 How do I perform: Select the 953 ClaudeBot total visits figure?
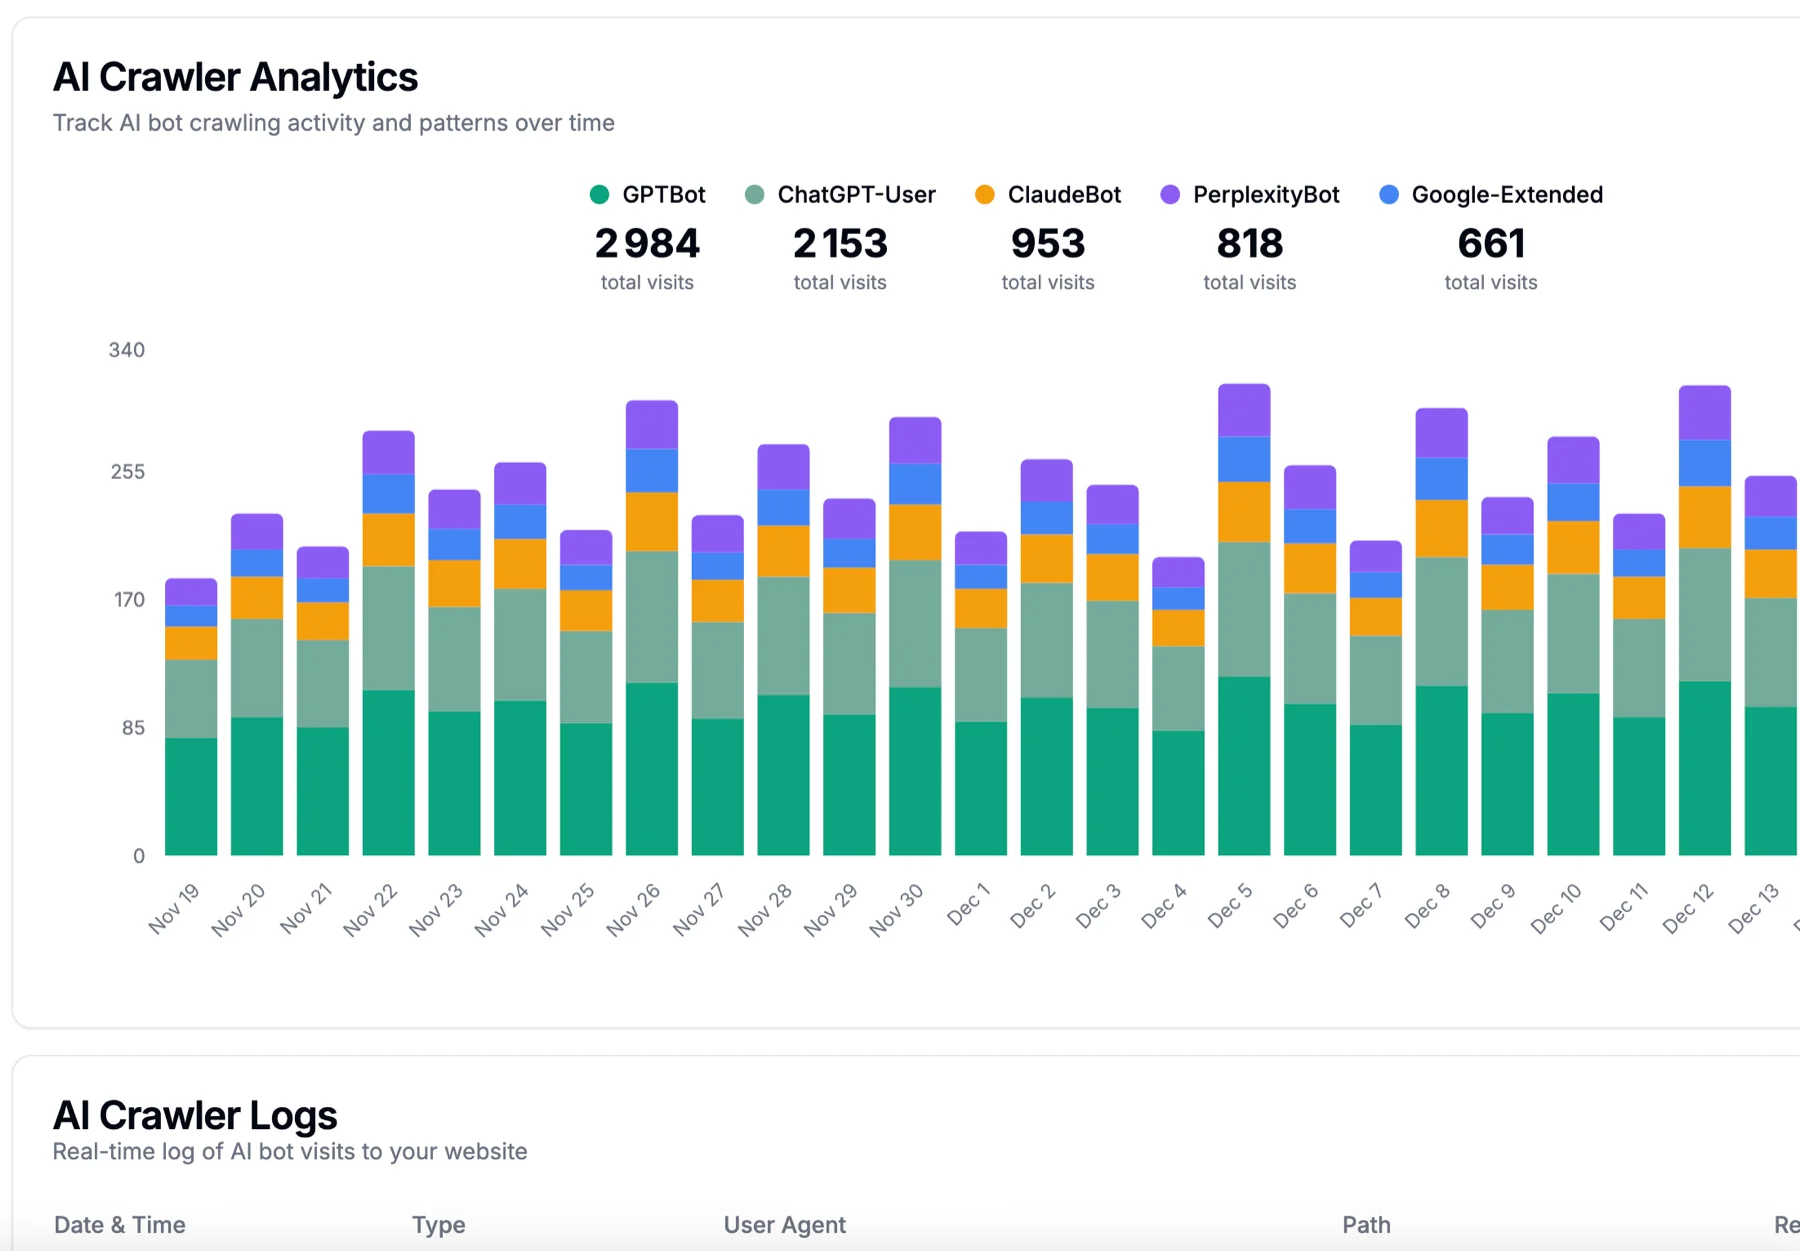point(1047,244)
